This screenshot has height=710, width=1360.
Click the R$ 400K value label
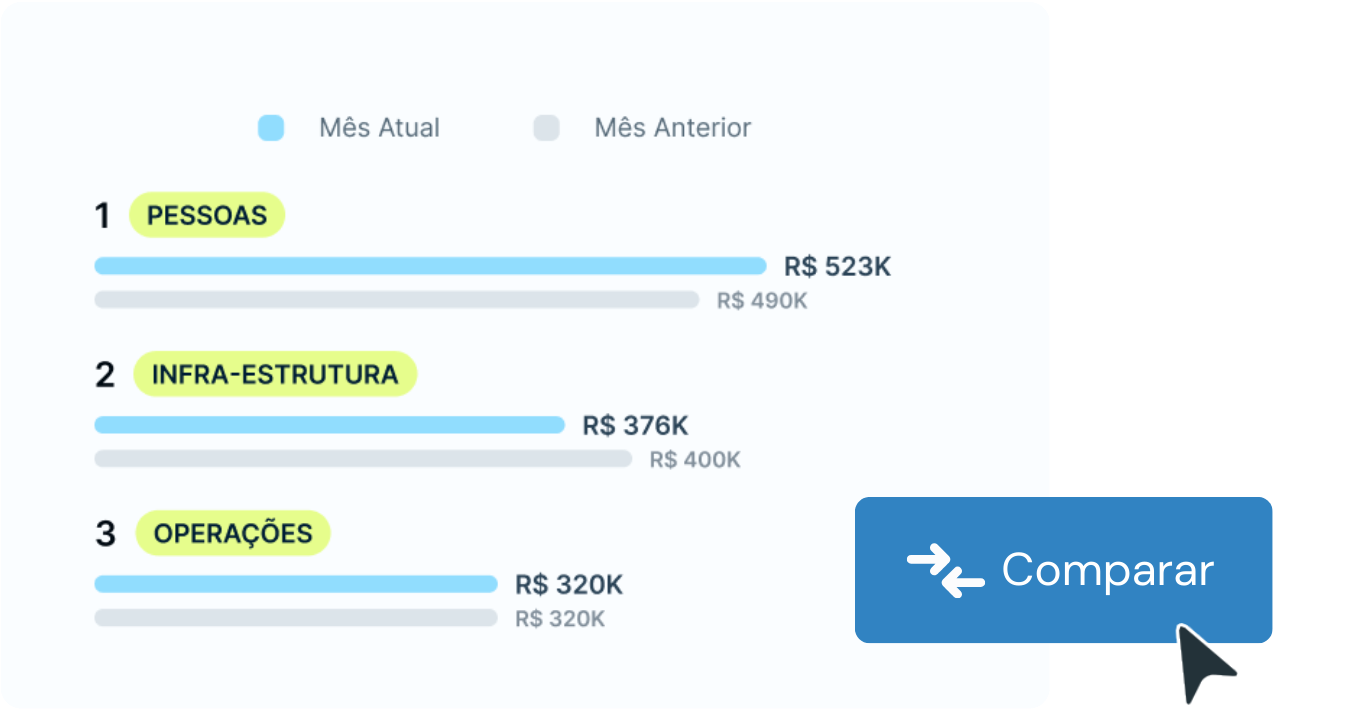(695, 460)
